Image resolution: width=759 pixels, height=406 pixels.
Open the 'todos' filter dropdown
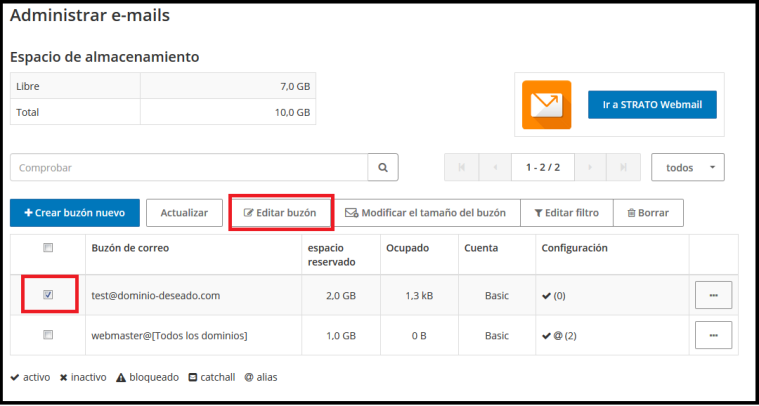(687, 168)
